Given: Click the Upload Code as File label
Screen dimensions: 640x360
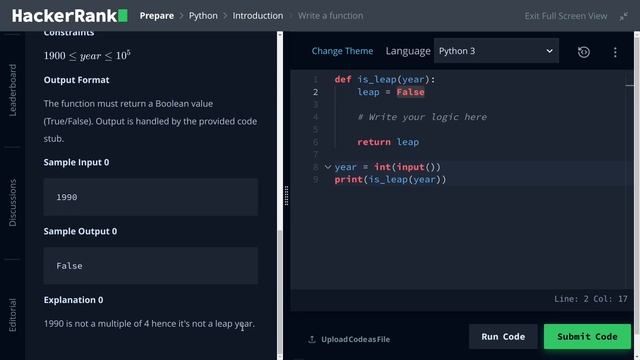Looking at the screenshot, I should 355,339.
